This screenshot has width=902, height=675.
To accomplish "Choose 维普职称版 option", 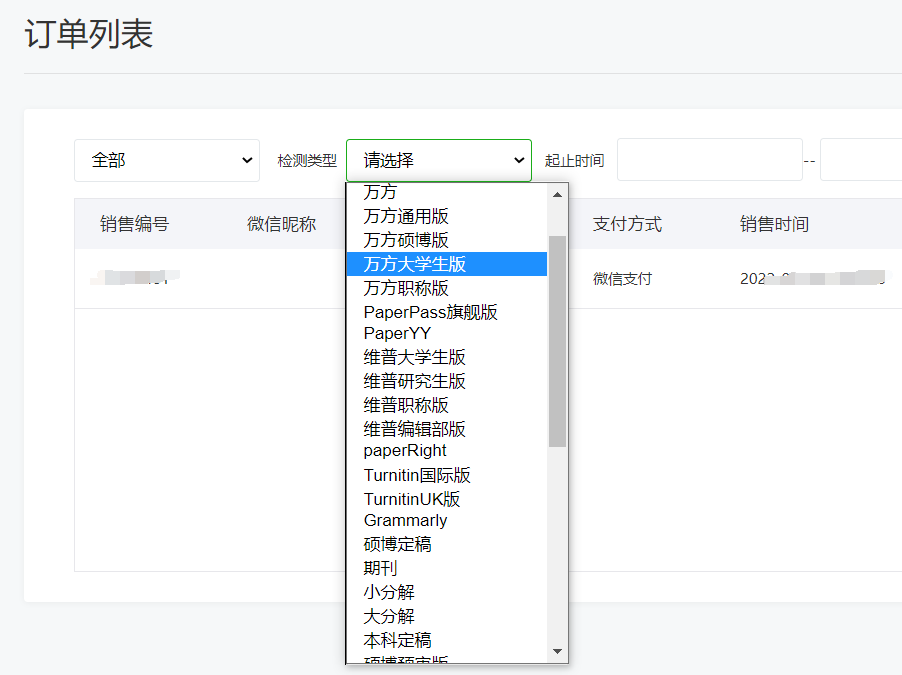I will [x=447, y=405].
